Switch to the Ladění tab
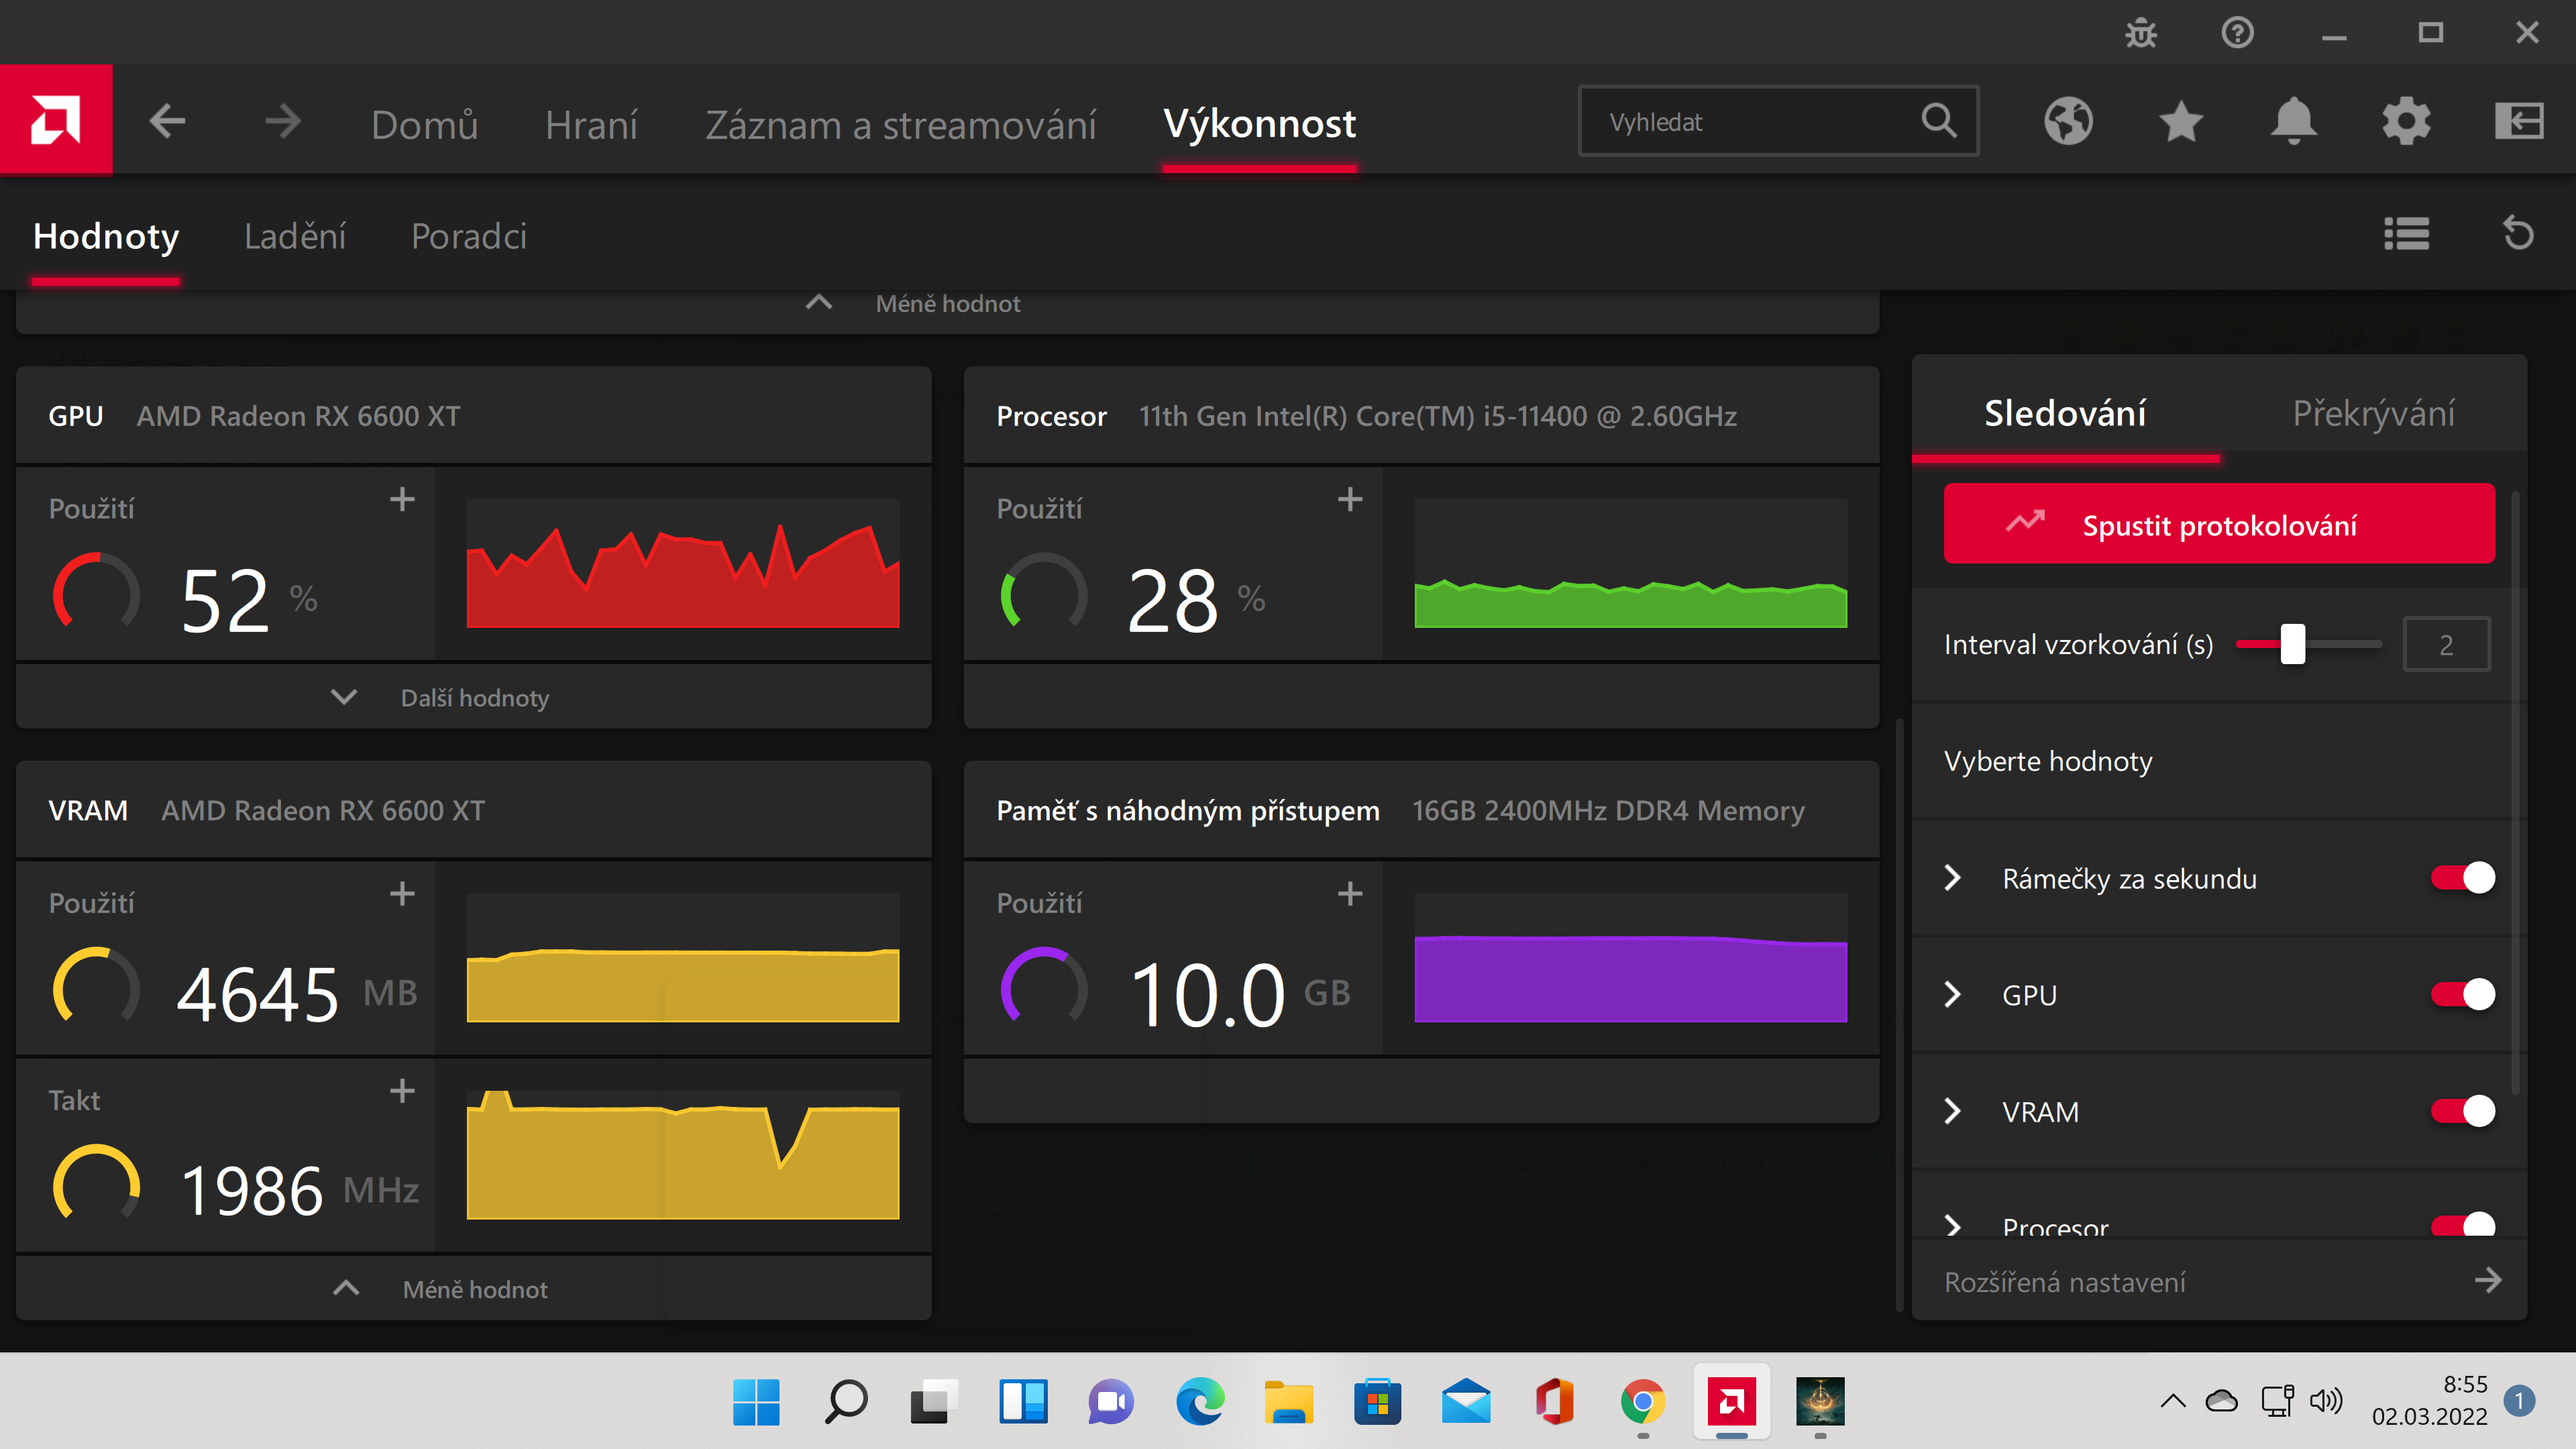Image resolution: width=2576 pixels, height=1449 pixels. tap(295, 236)
